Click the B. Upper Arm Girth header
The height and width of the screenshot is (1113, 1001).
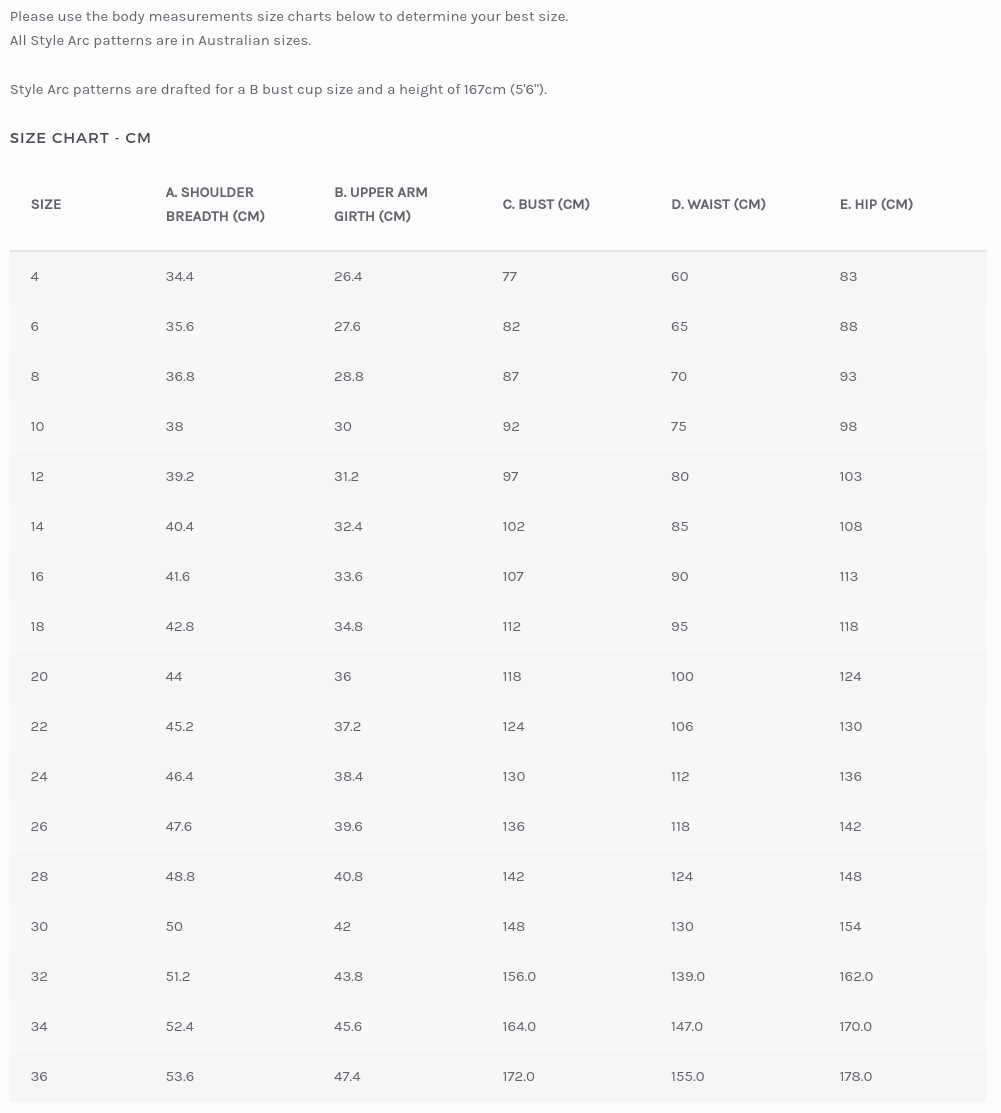tap(380, 204)
